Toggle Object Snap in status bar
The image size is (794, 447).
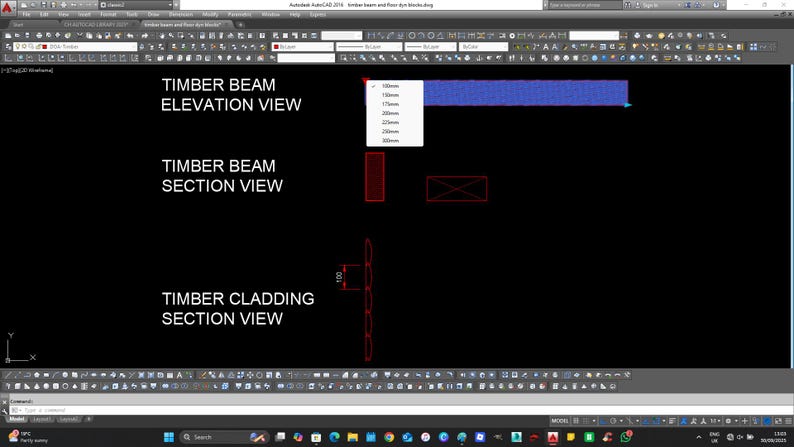[x=655, y=421]
